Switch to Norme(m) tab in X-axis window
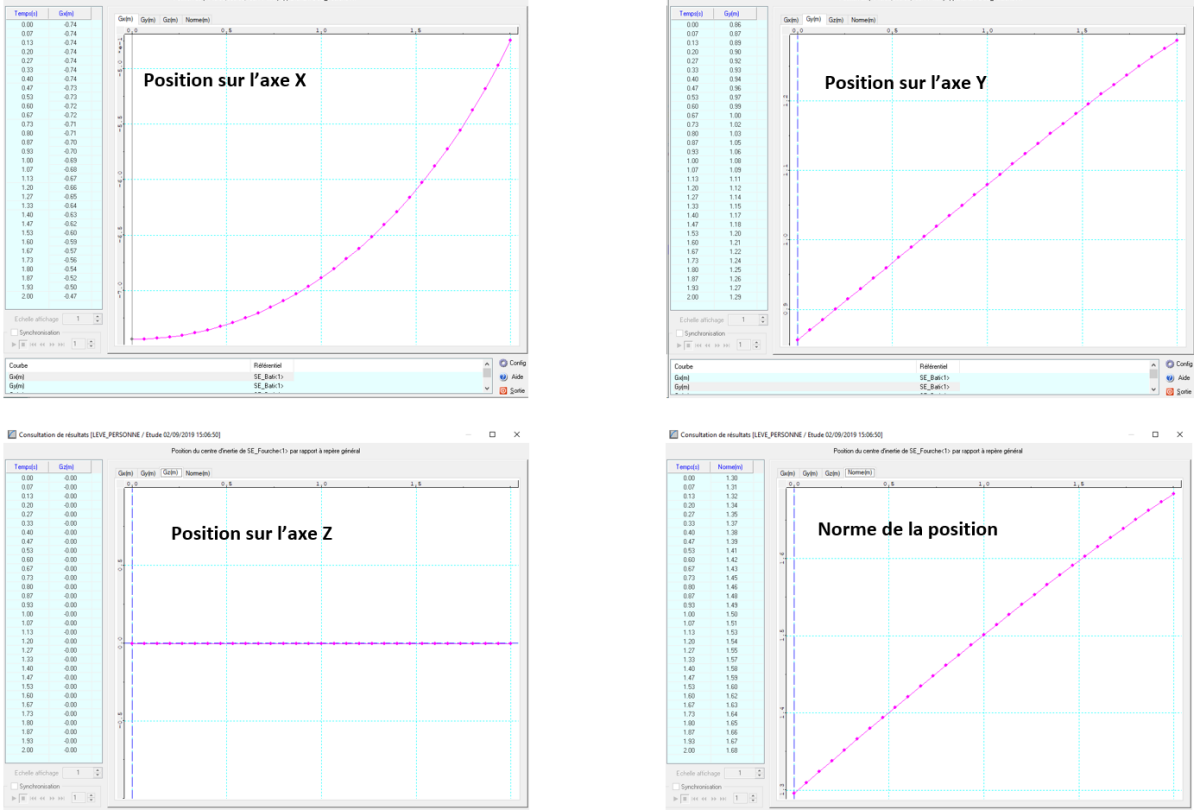 pyautogui.click(x=197, y=19)
